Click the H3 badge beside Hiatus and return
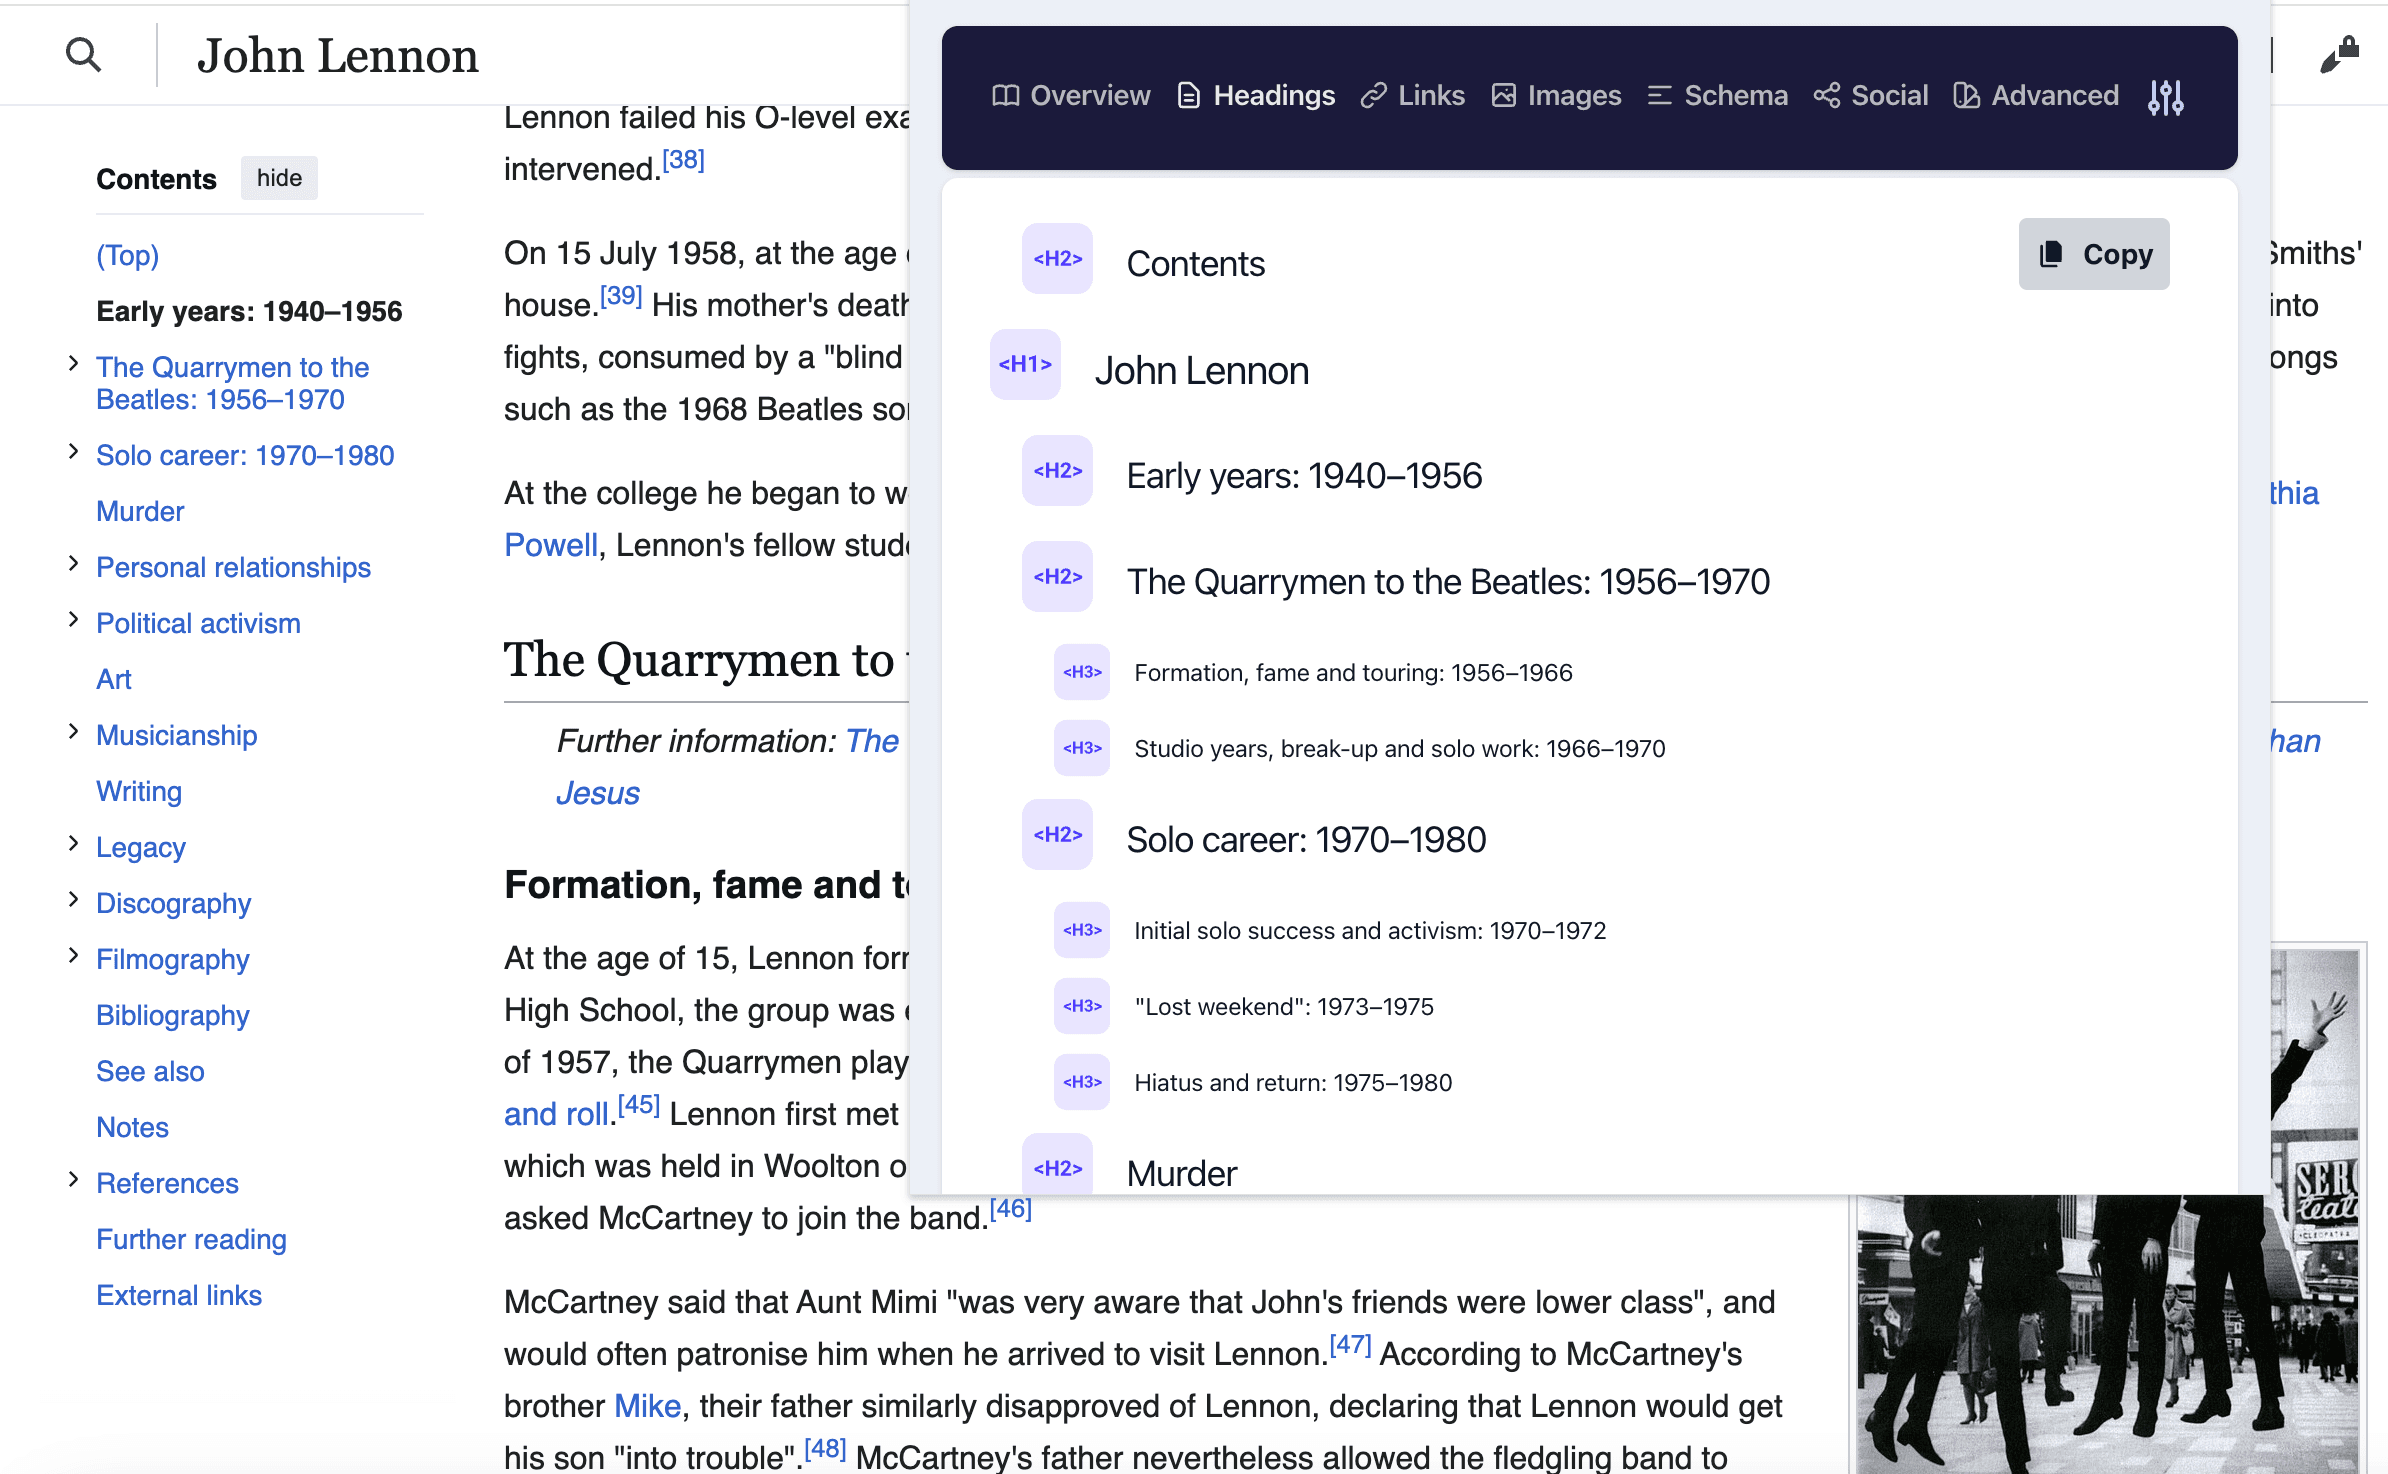 (1082, 1082)
